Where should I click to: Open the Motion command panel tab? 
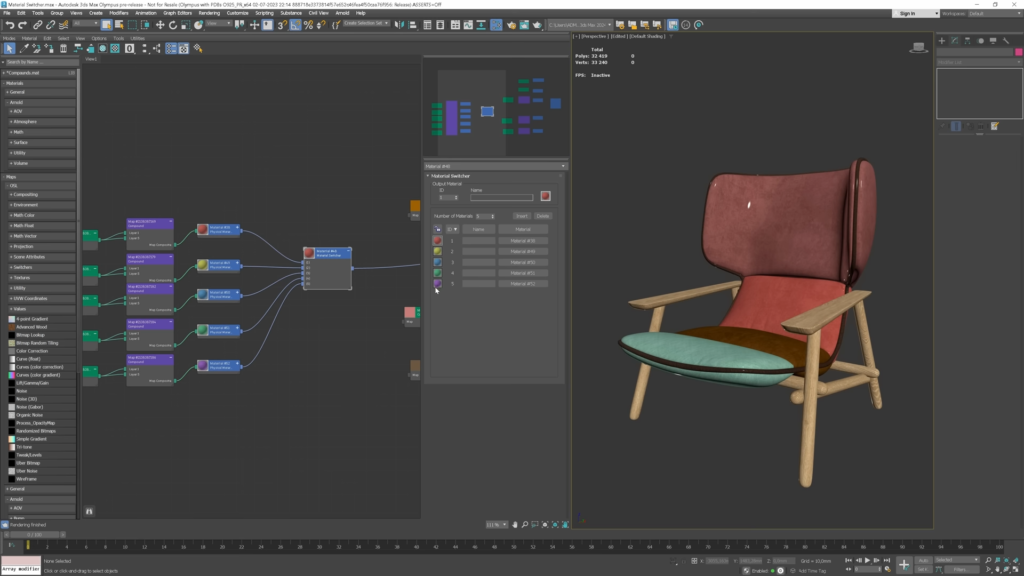coord(980,40)
